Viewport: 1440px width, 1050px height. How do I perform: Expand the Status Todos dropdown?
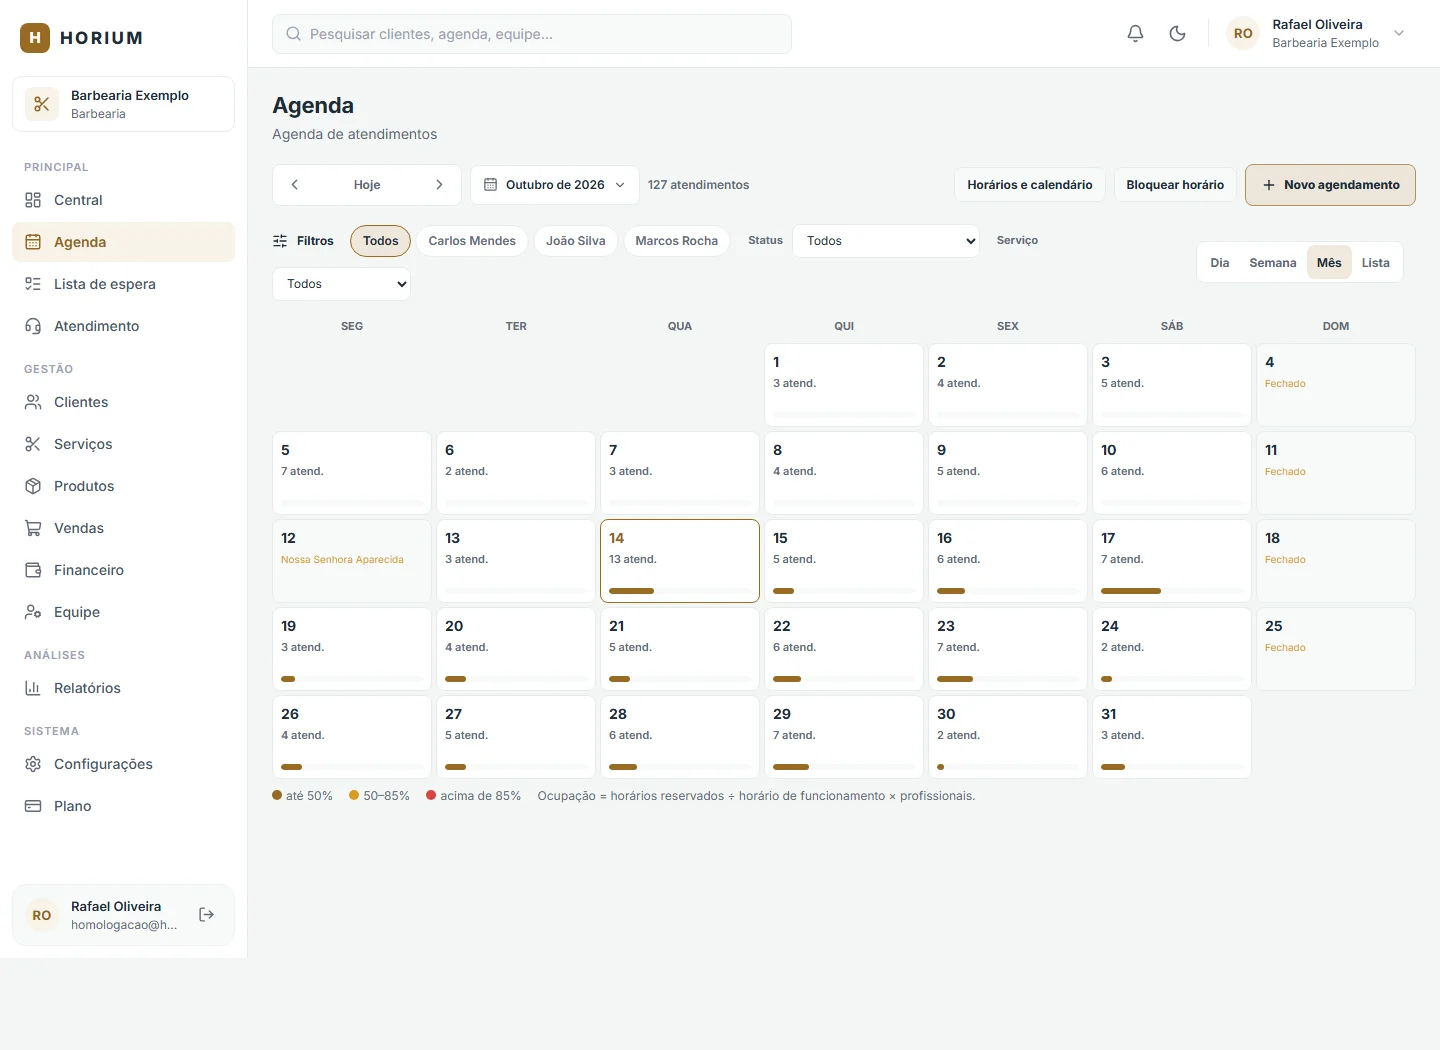[886, 241]
